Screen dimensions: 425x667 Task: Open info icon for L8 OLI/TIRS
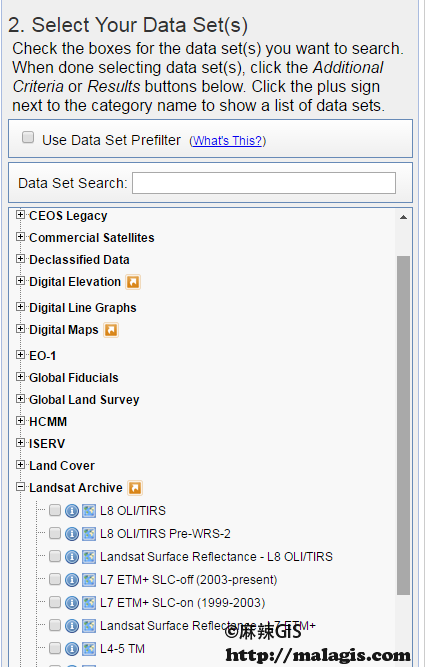point(72,510)
